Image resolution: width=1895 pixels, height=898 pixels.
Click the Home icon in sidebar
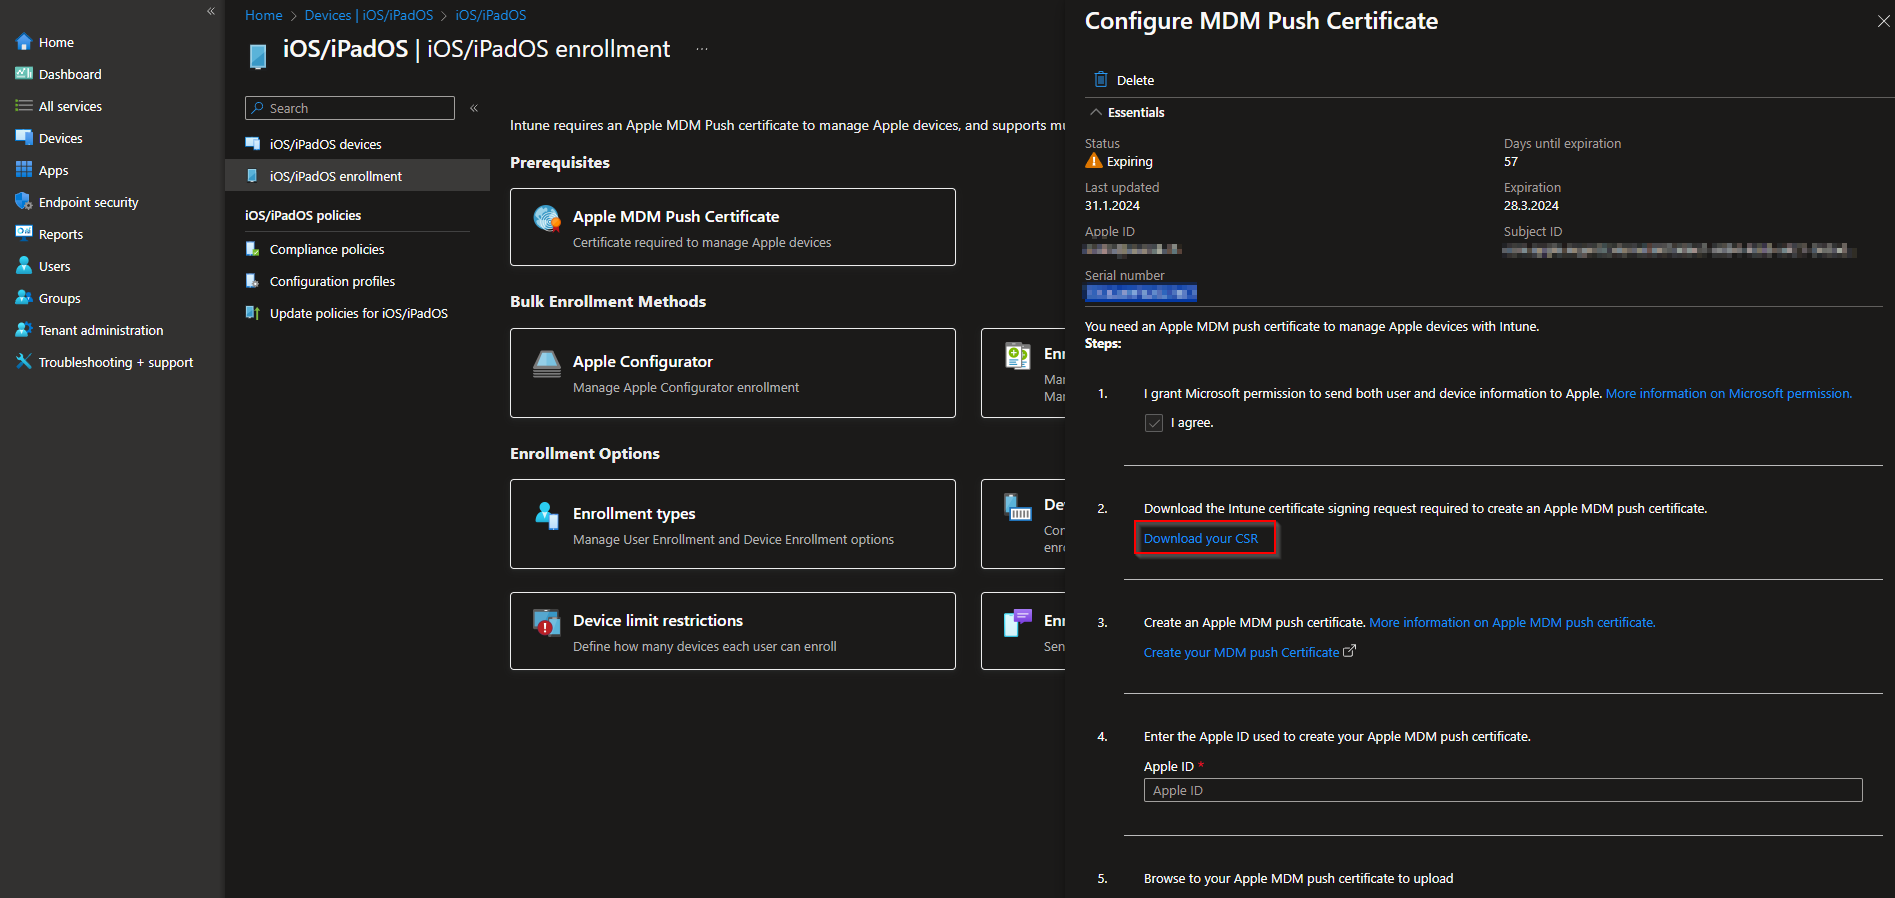(24, 42)
